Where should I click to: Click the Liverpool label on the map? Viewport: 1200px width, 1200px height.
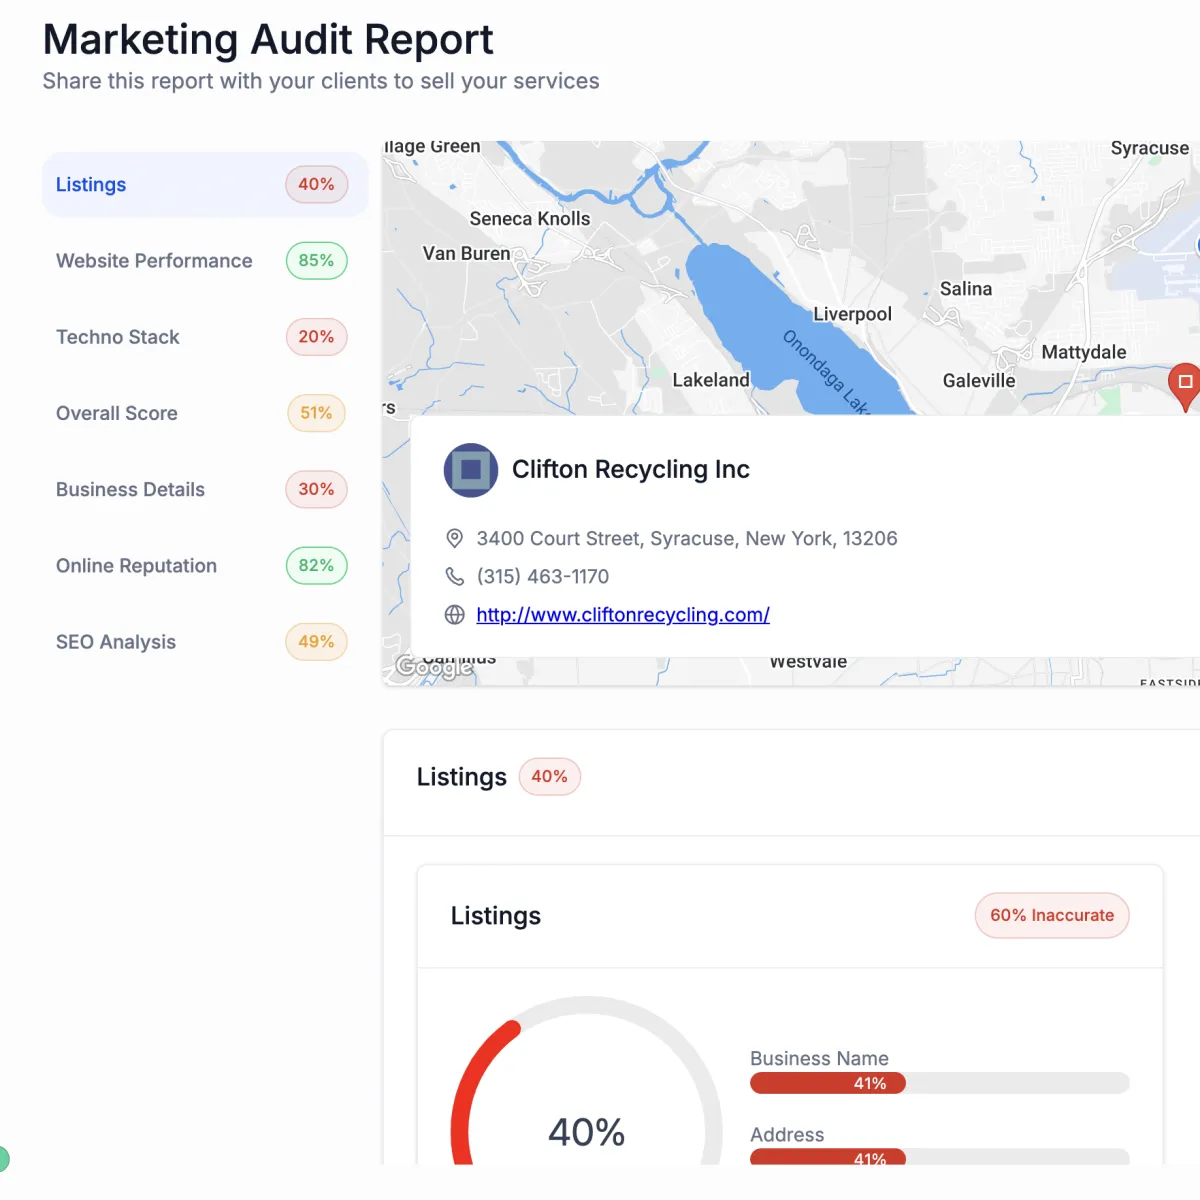[x=852, y=314]
